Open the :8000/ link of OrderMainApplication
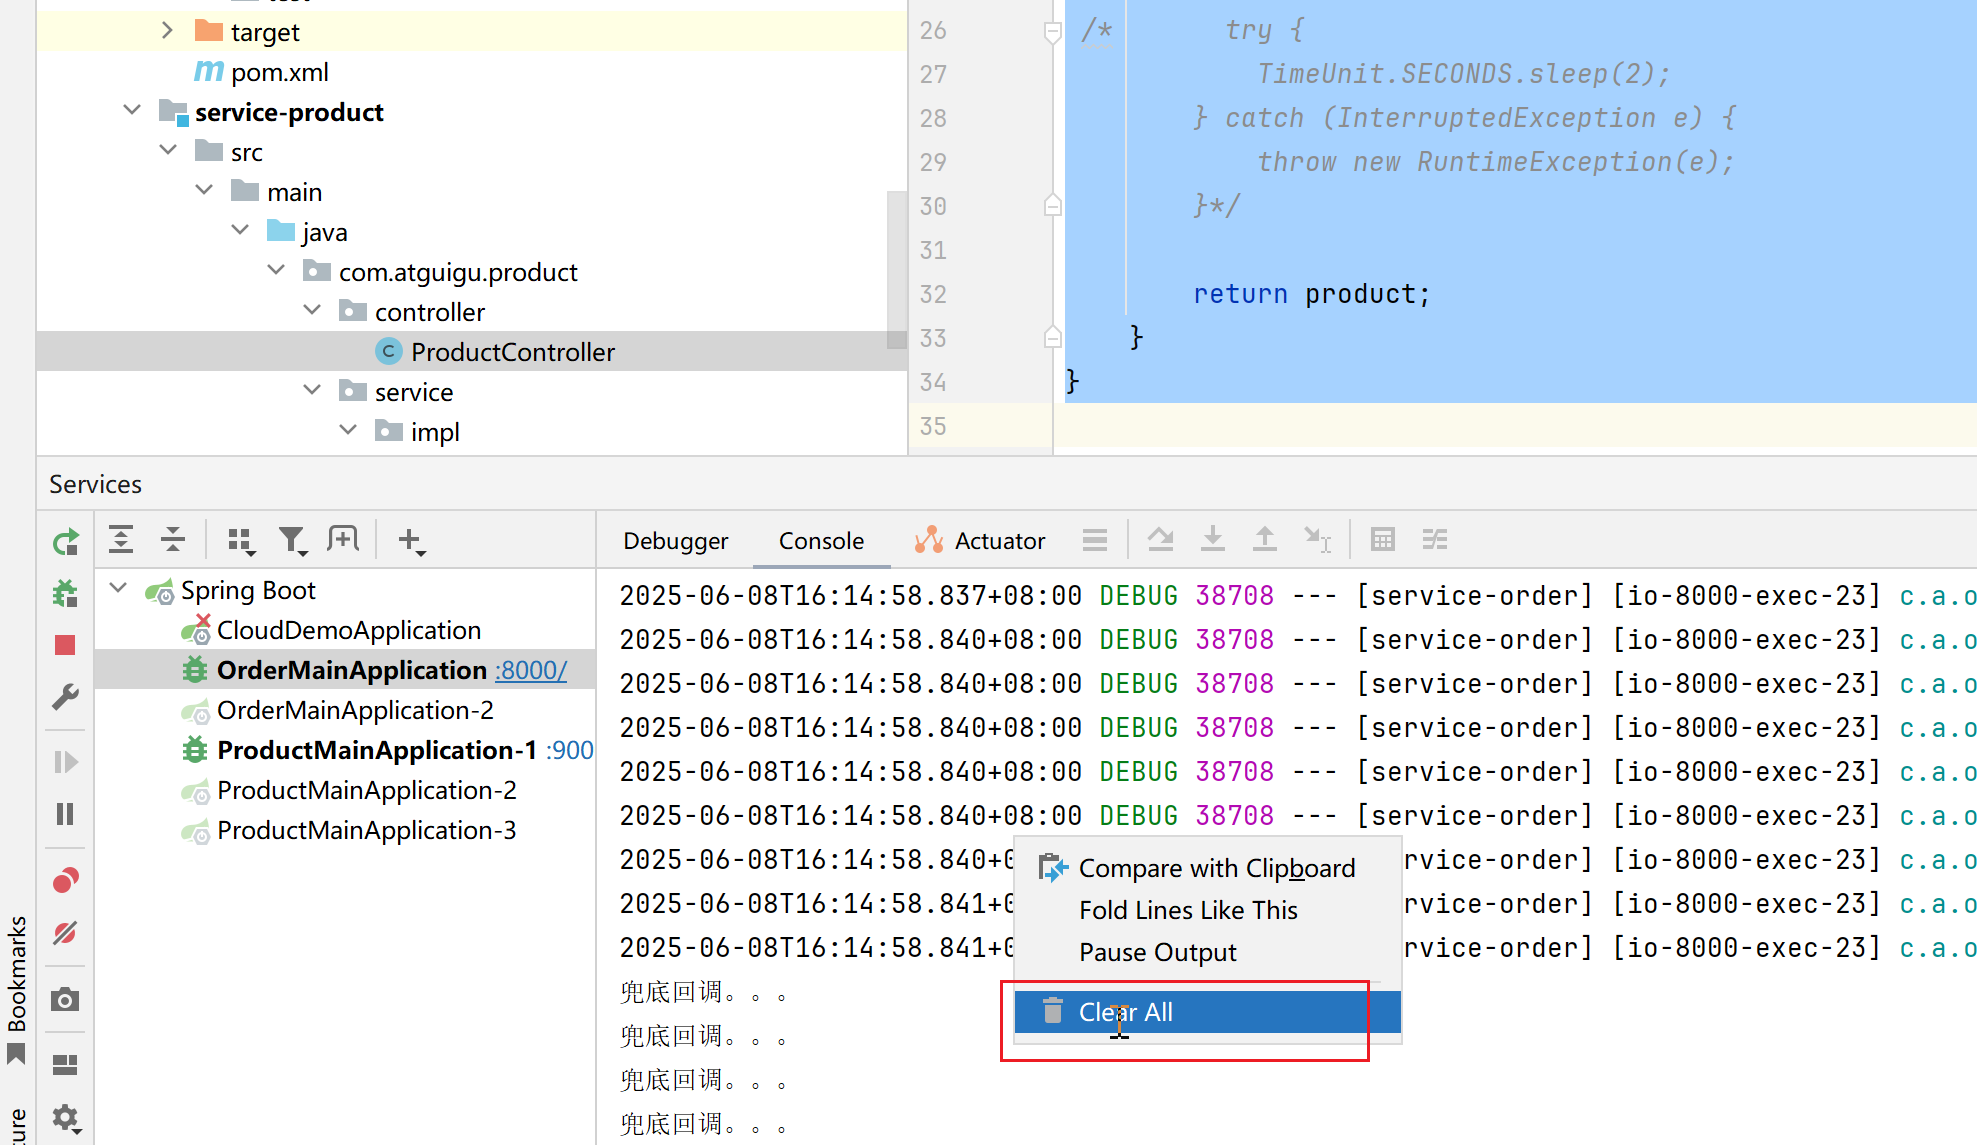Screen dimensions: 1977x1145 pyautogui.click(x=531, y=671)
